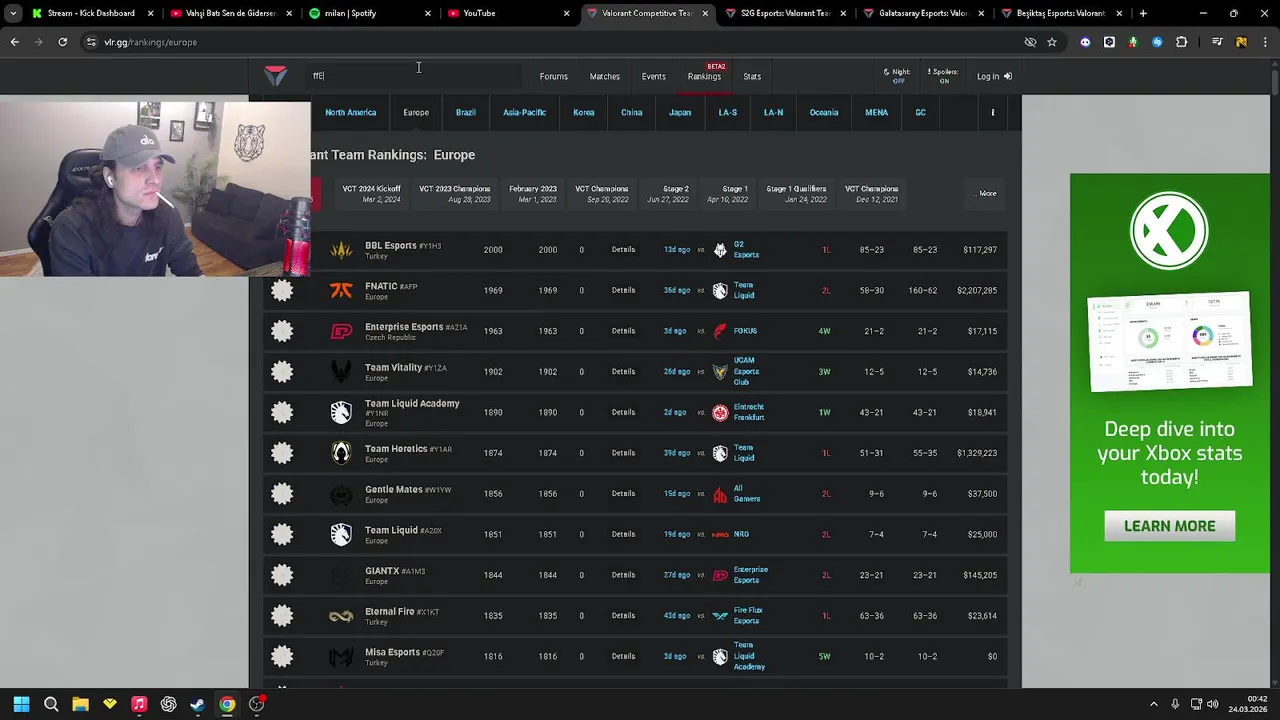
Task: Select the Brazil region tab
Action: pos(466,112)
